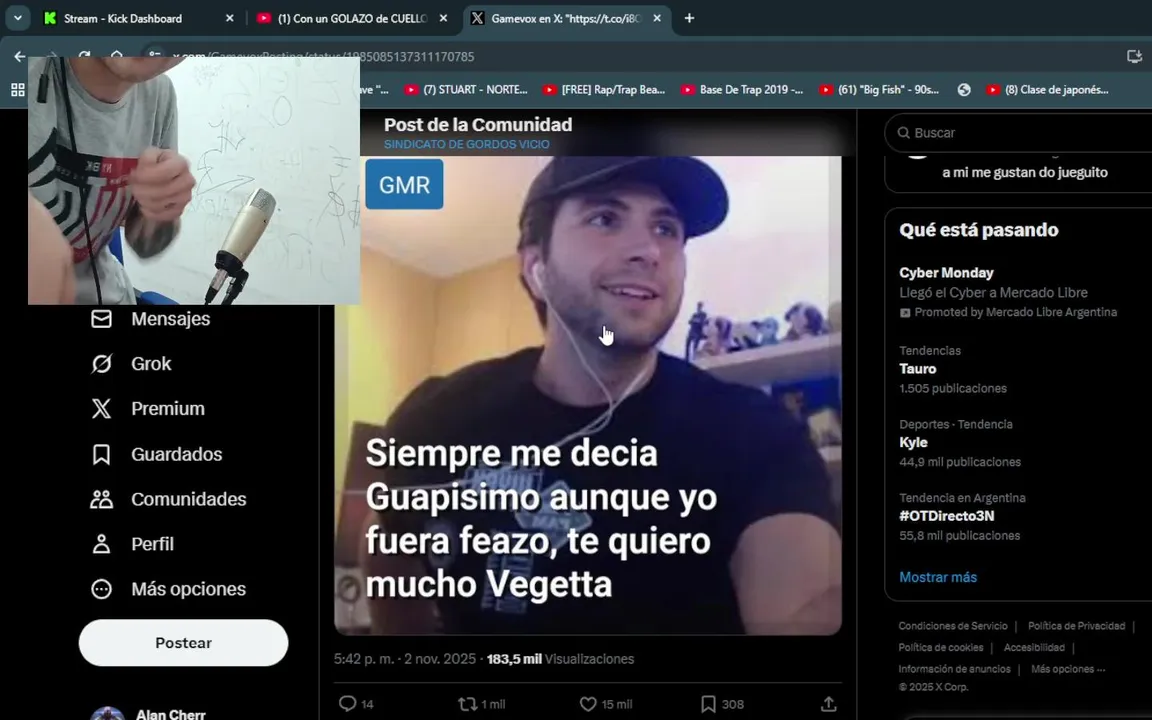Click the 183,5 mil Visualizaciones count
The image size is (1152, 720).
pyautogui.click(x=560, y=659)
